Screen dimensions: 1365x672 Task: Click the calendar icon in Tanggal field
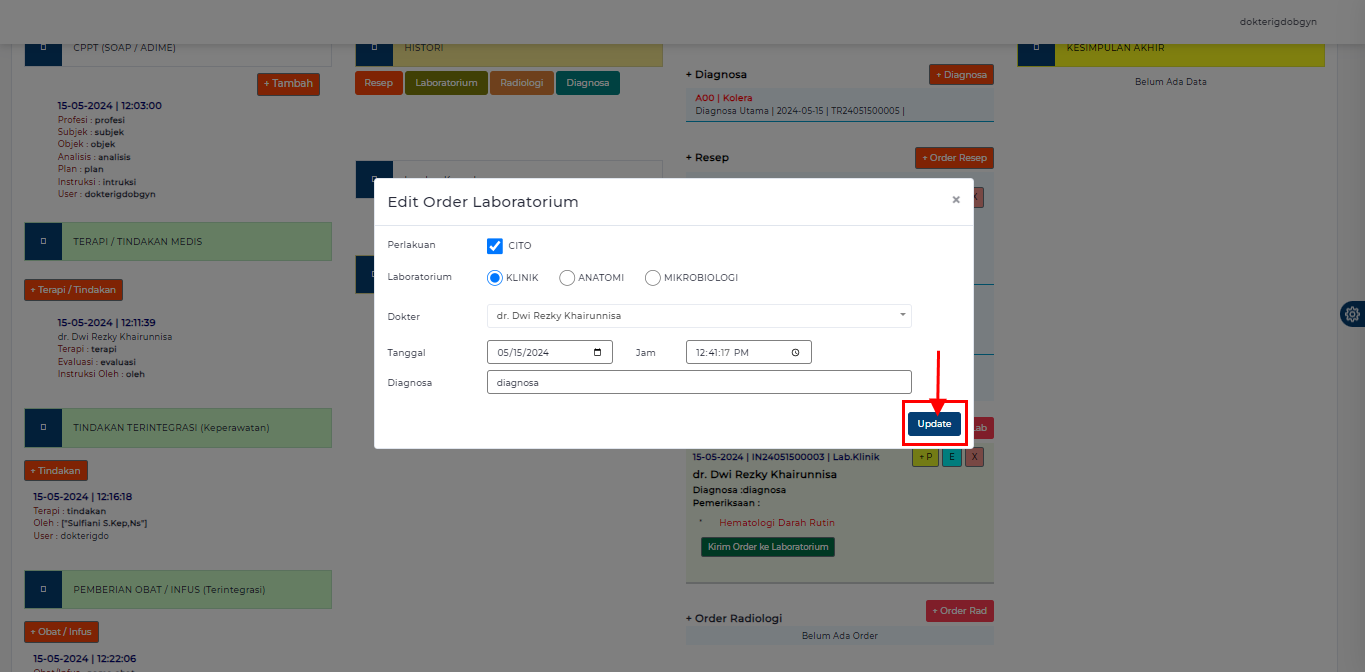(597, 352)
